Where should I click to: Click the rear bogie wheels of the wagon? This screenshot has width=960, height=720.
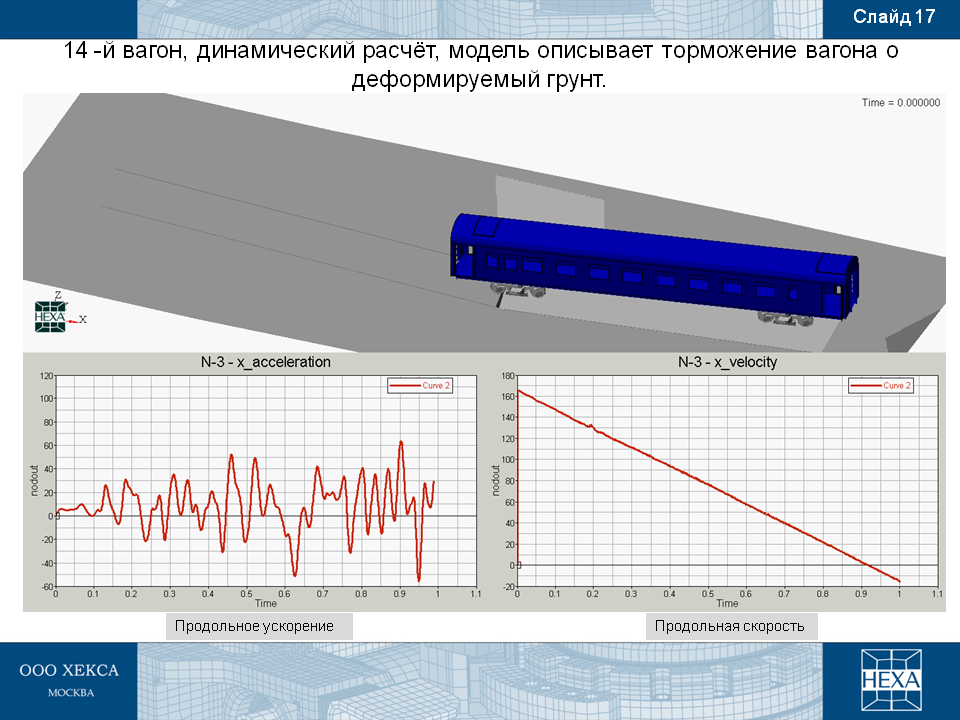click(x=786, y=319)
